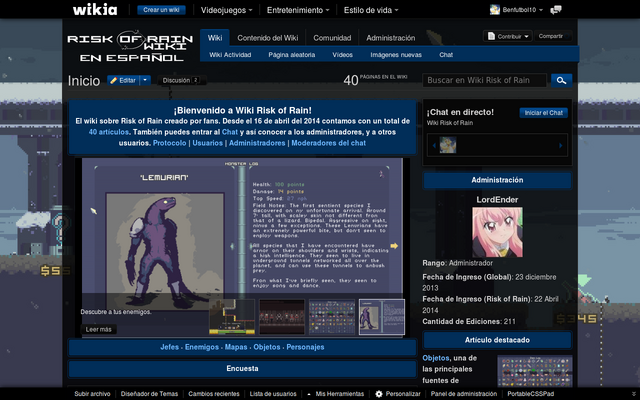The width and height of the screenshot is (640, 400).
Task: Click the Benfutbol10 user avatar
Action: pyautogui.click(x=495, y=9)
